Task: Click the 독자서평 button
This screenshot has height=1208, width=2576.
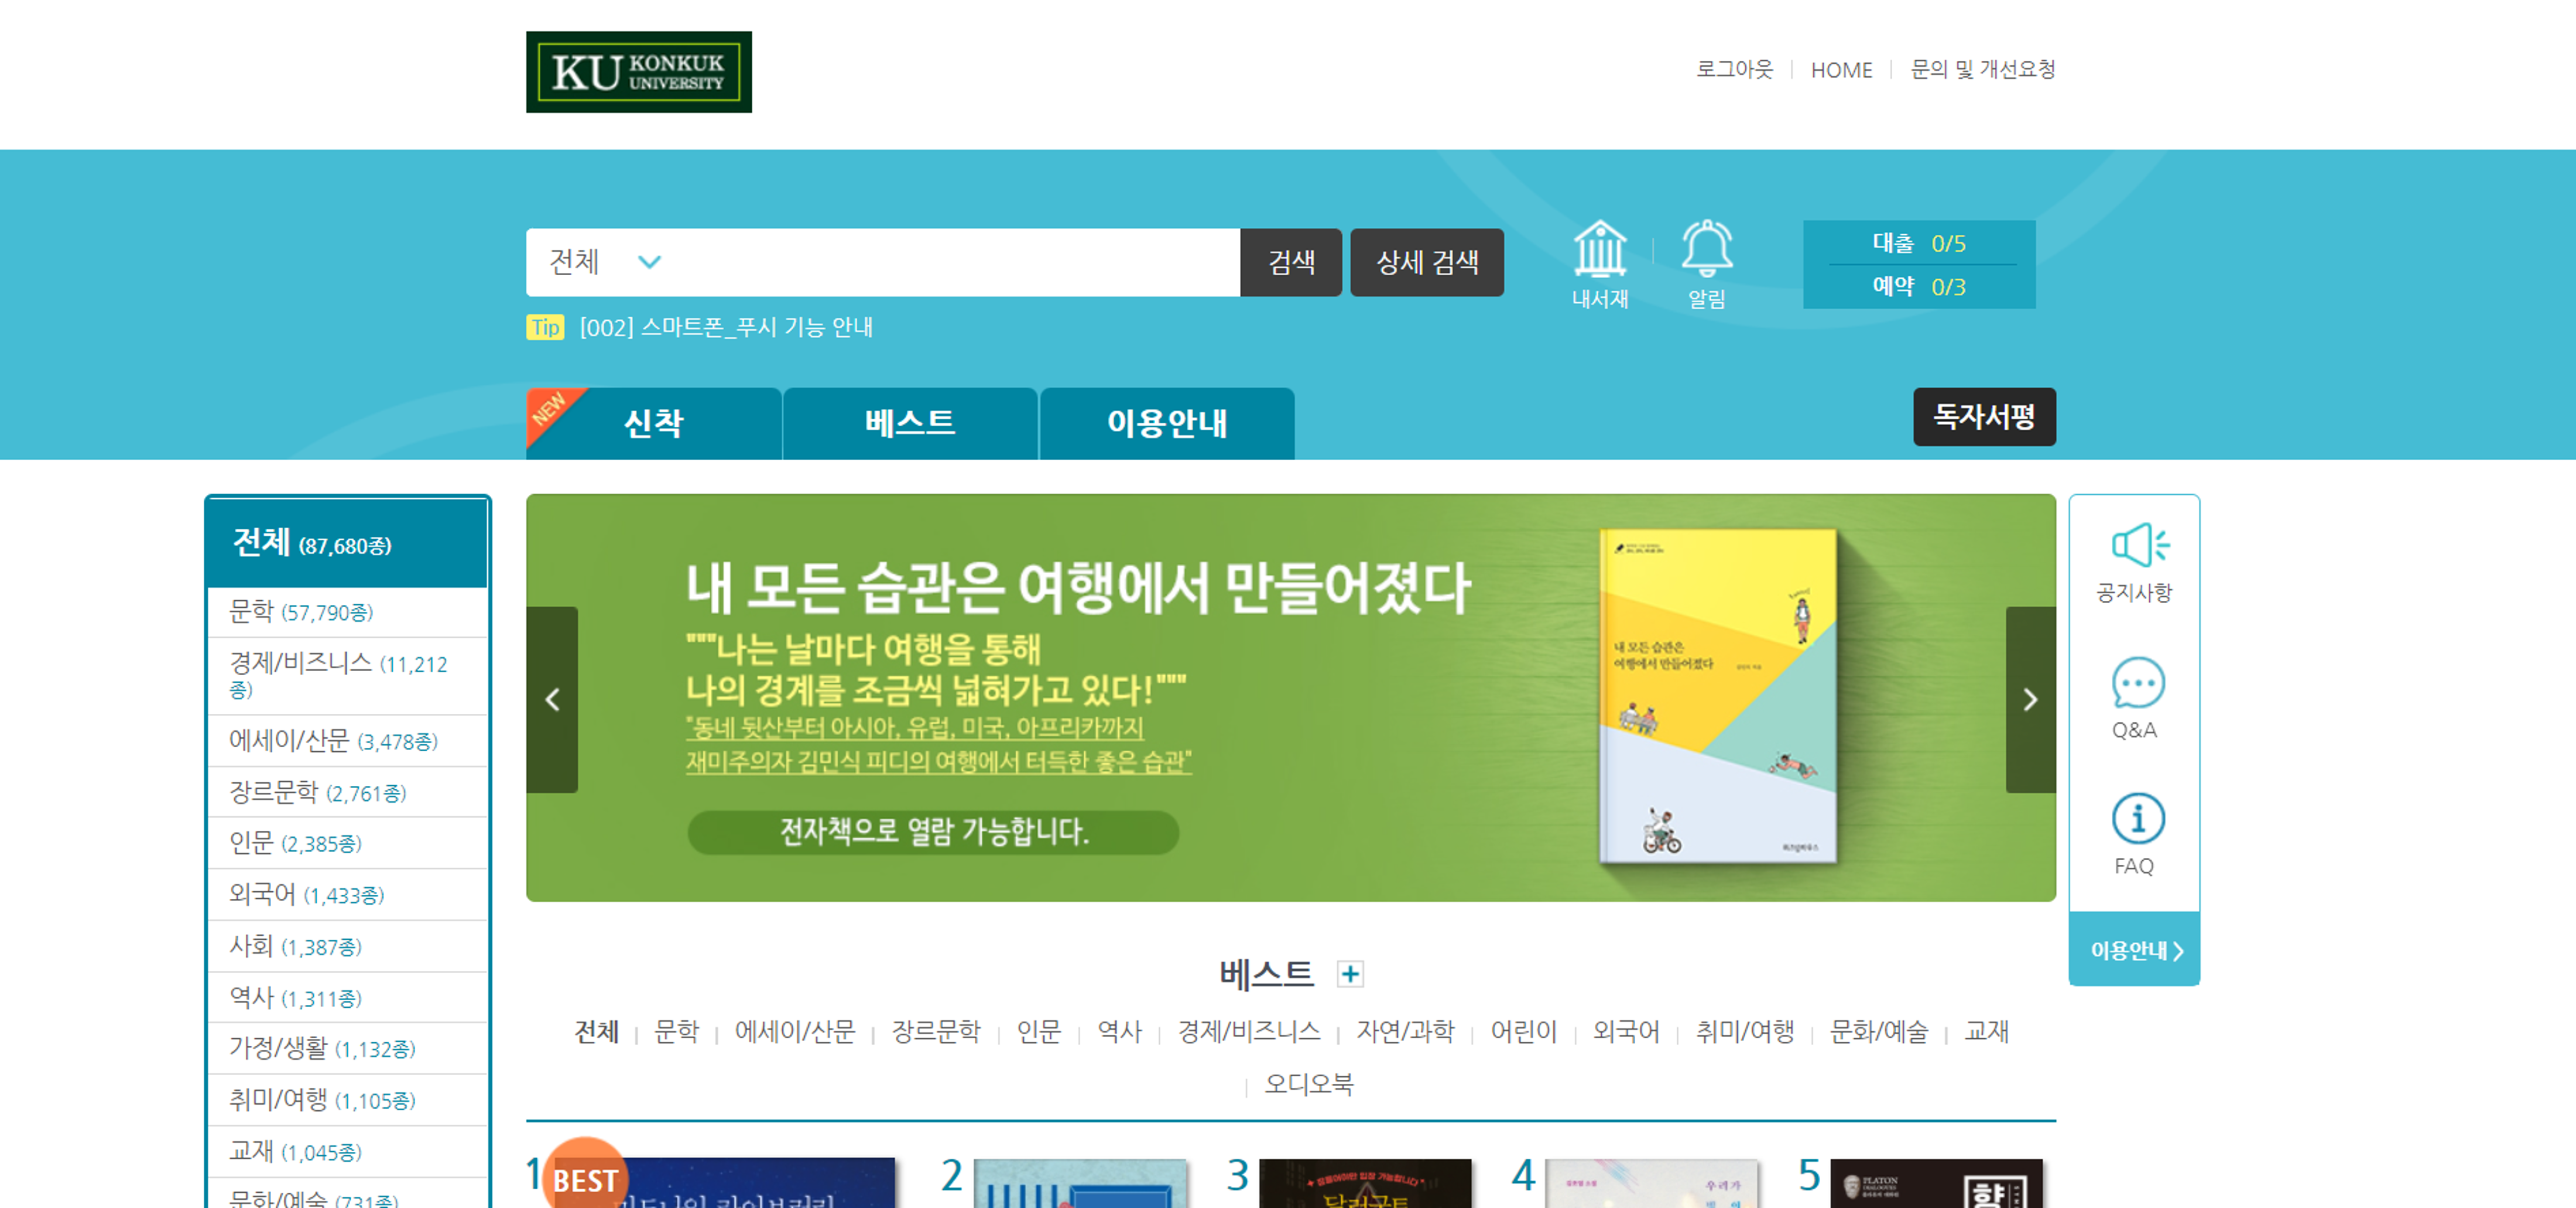Action: point(1983,417)
